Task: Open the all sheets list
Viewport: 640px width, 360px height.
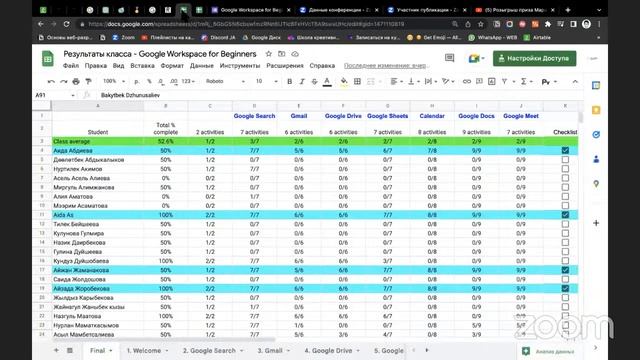Action: 70,350
